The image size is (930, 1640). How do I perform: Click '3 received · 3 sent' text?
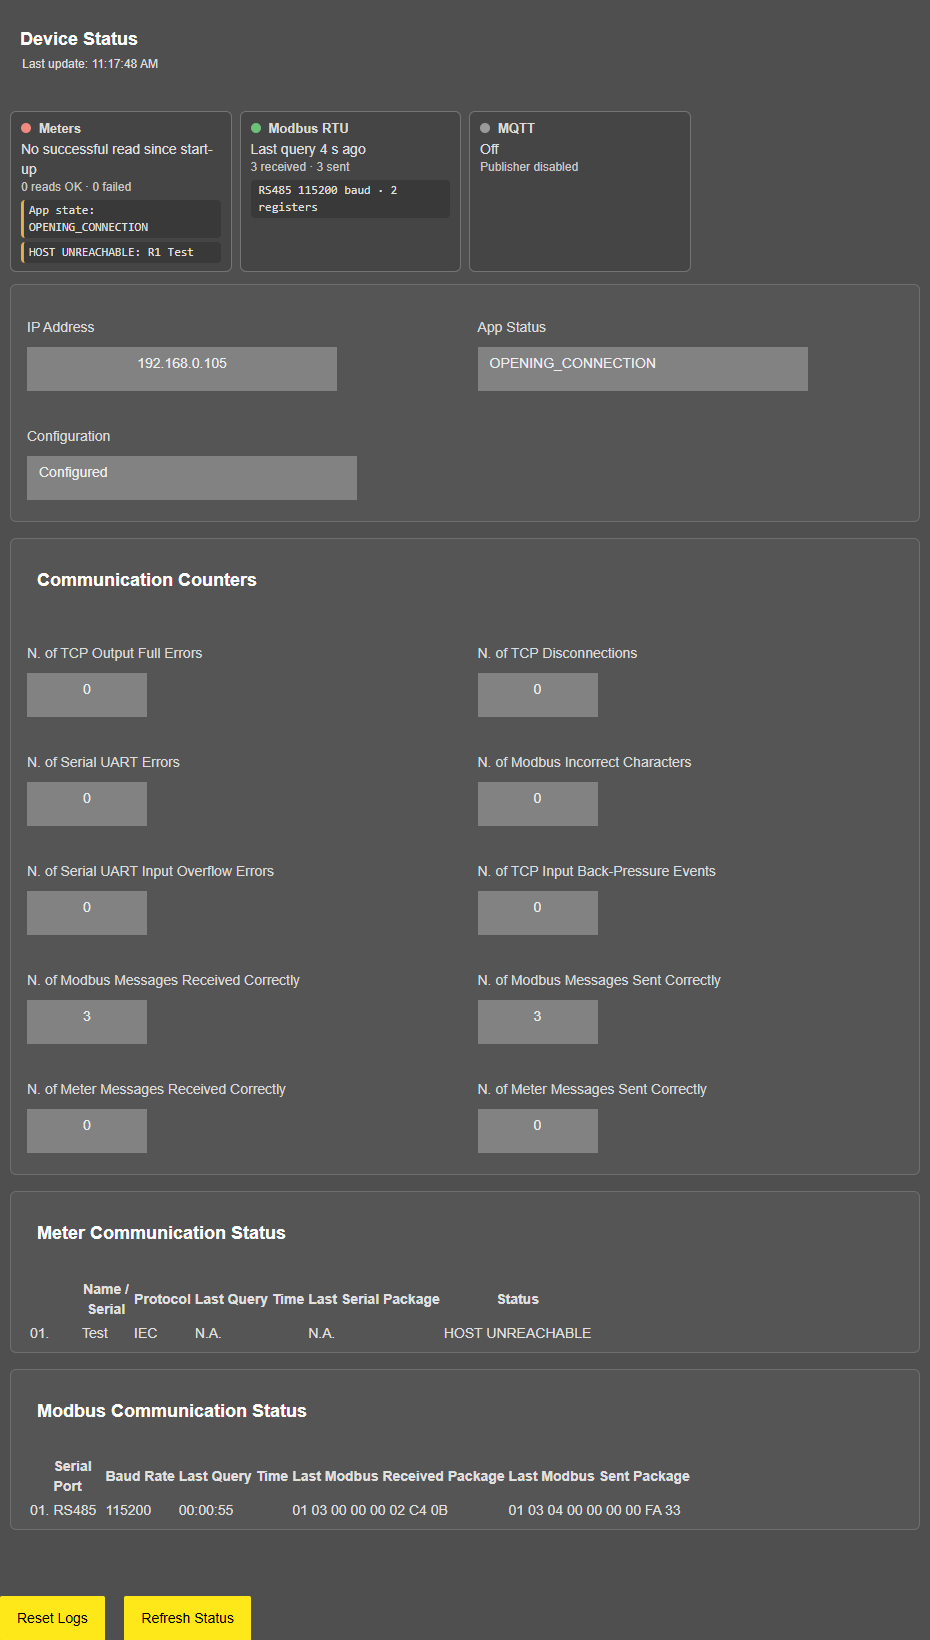click(x=300, y=167)
